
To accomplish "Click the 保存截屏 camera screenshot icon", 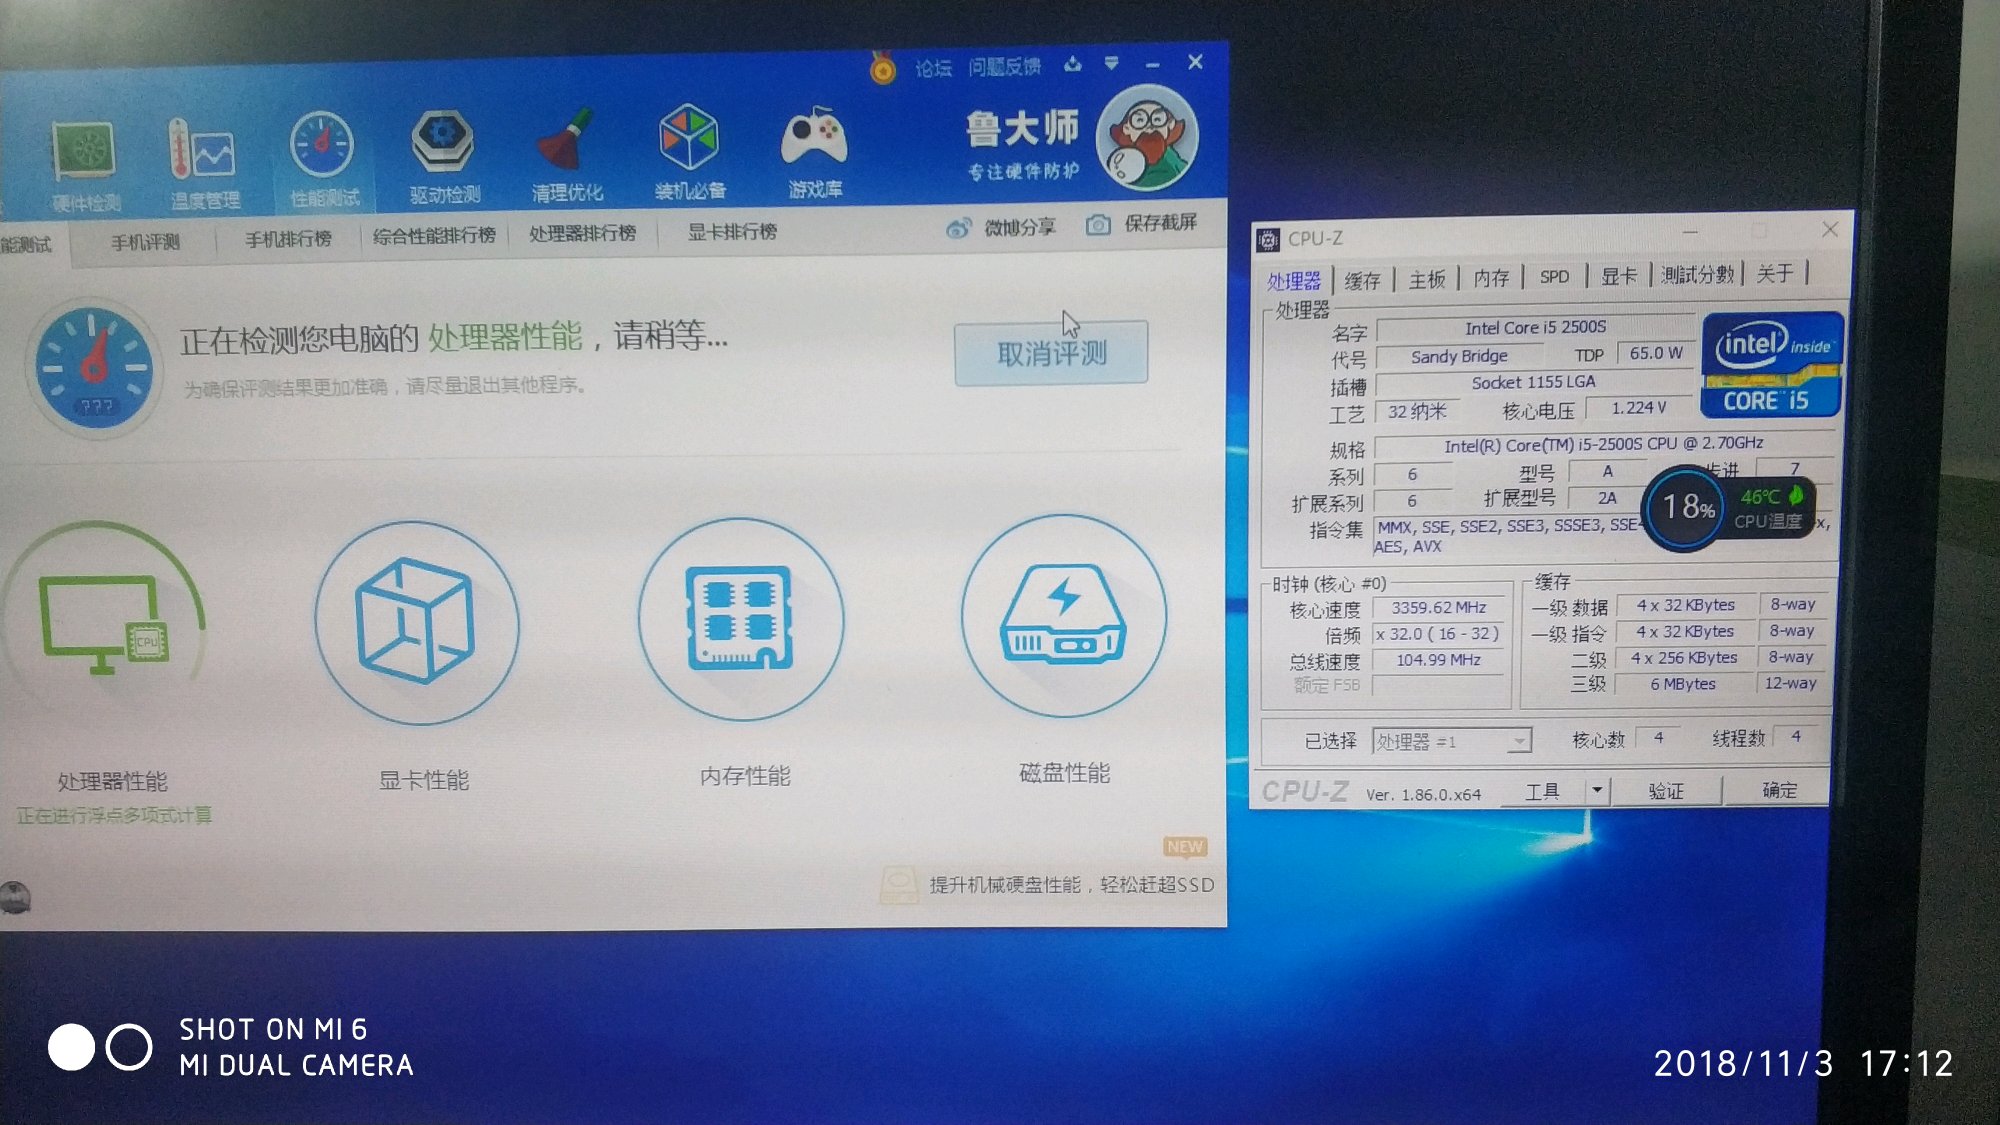I will (x=1098, y=225).
